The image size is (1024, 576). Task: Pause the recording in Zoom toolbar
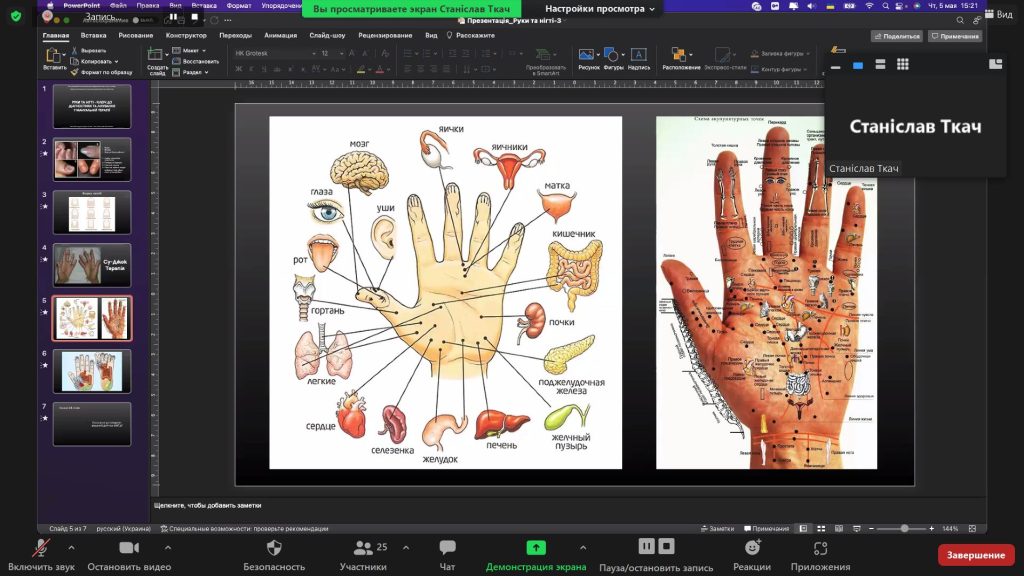point(646,546)
